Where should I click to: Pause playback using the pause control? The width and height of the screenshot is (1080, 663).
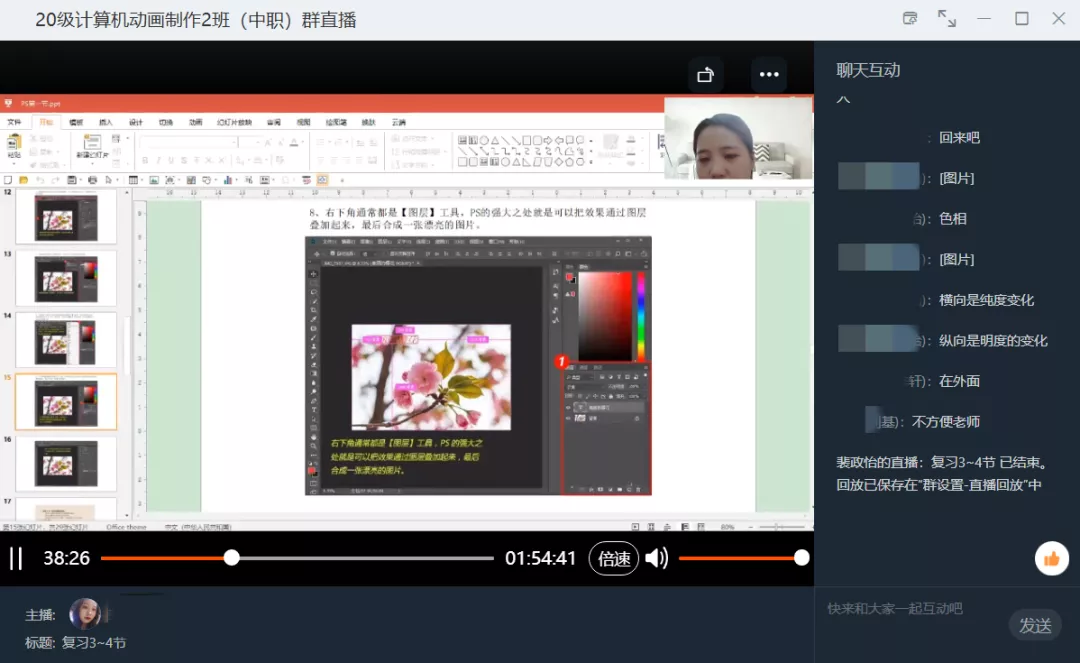14,558
